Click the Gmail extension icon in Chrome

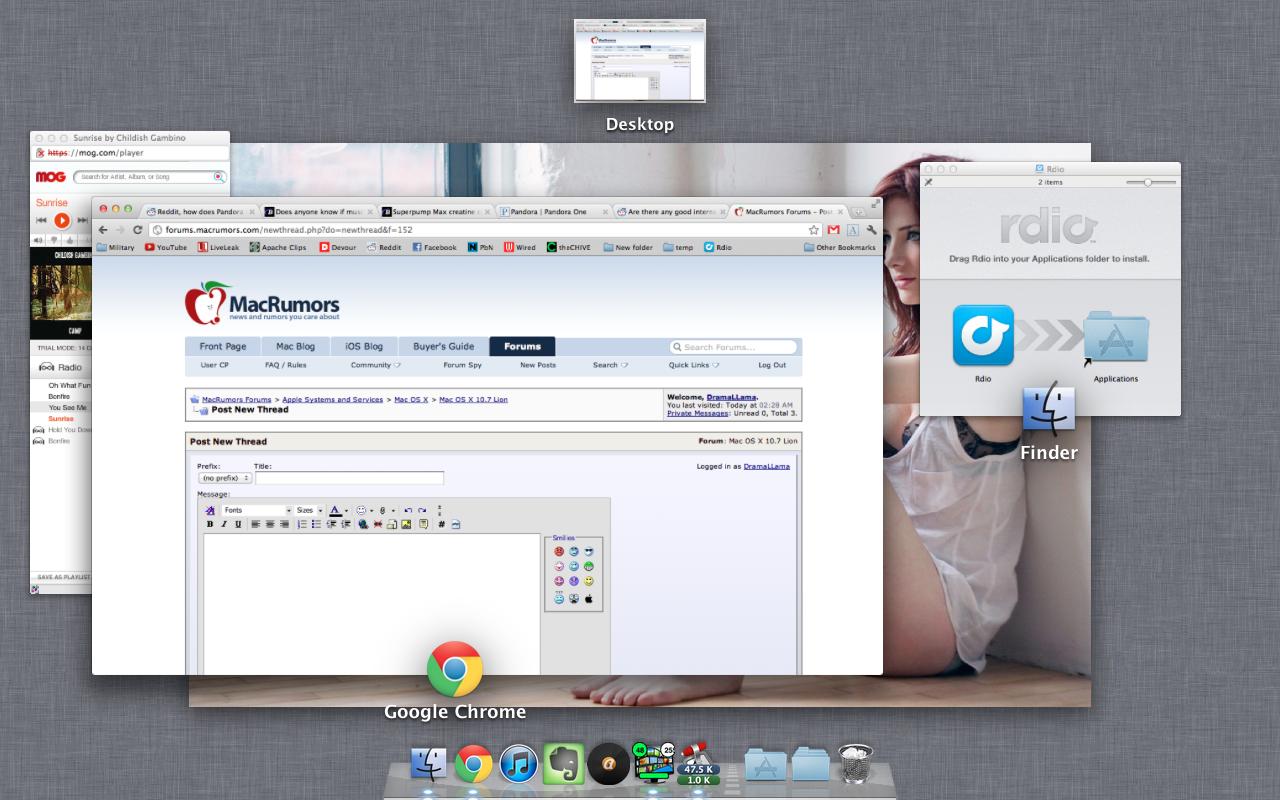point(833,230)
